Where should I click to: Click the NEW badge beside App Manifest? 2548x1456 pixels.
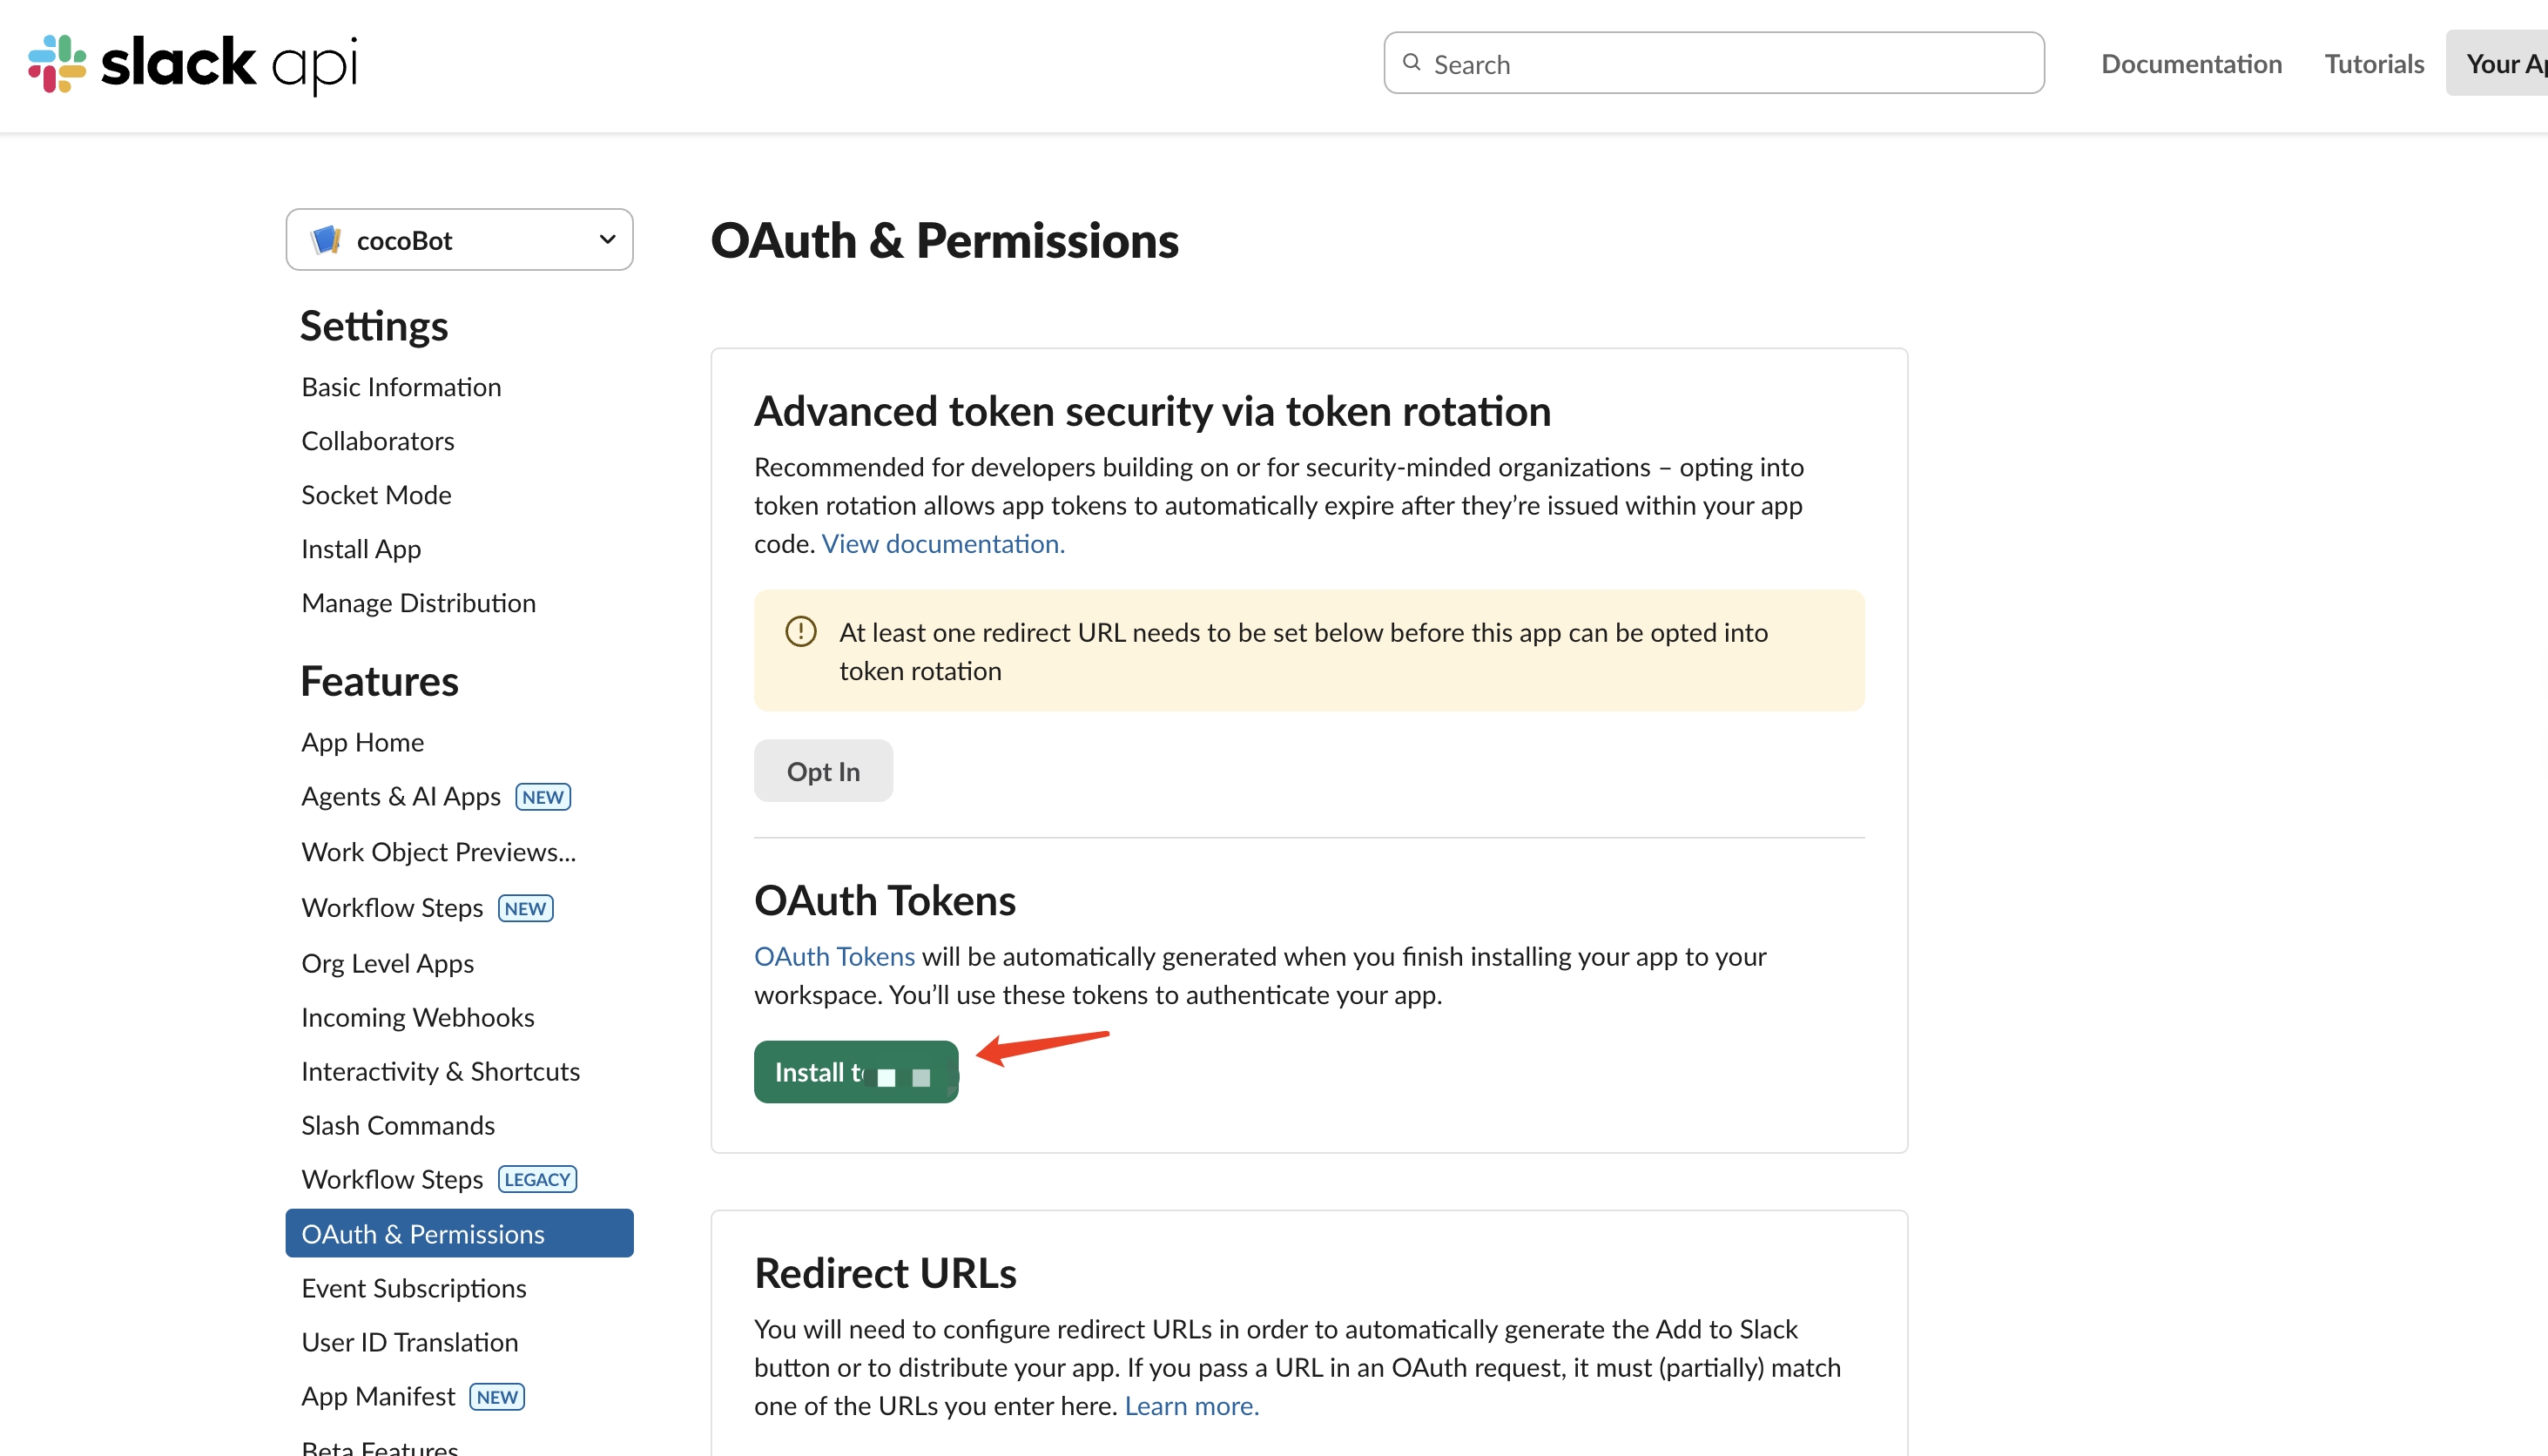click(x=497, y=1396)
